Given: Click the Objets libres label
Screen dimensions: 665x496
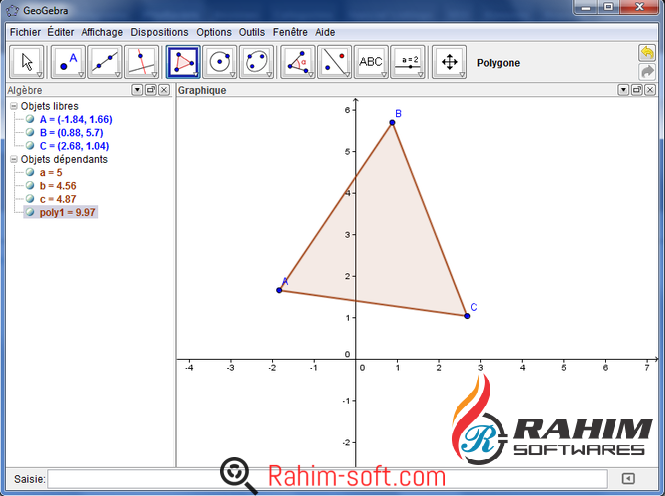Looking at the screenshot, I should (x=50, y=106).
